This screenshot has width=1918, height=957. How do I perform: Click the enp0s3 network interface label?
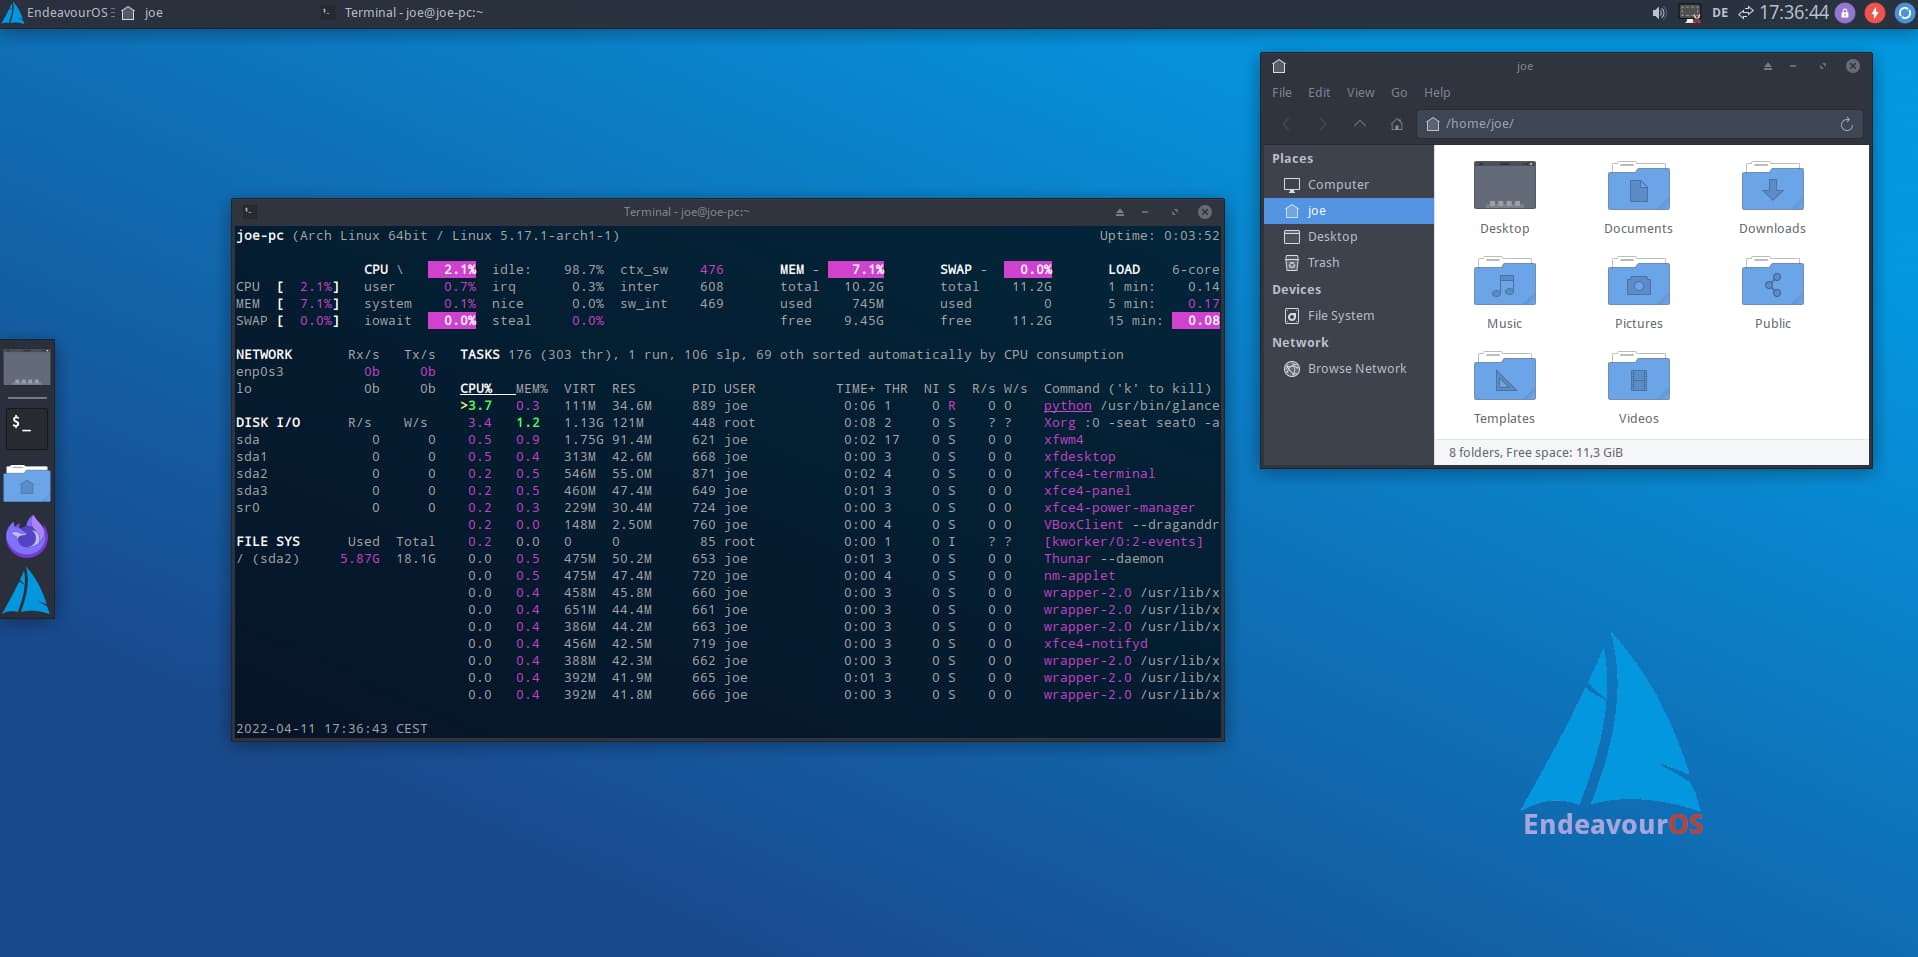pyautogui.click(x=259, y=372)
